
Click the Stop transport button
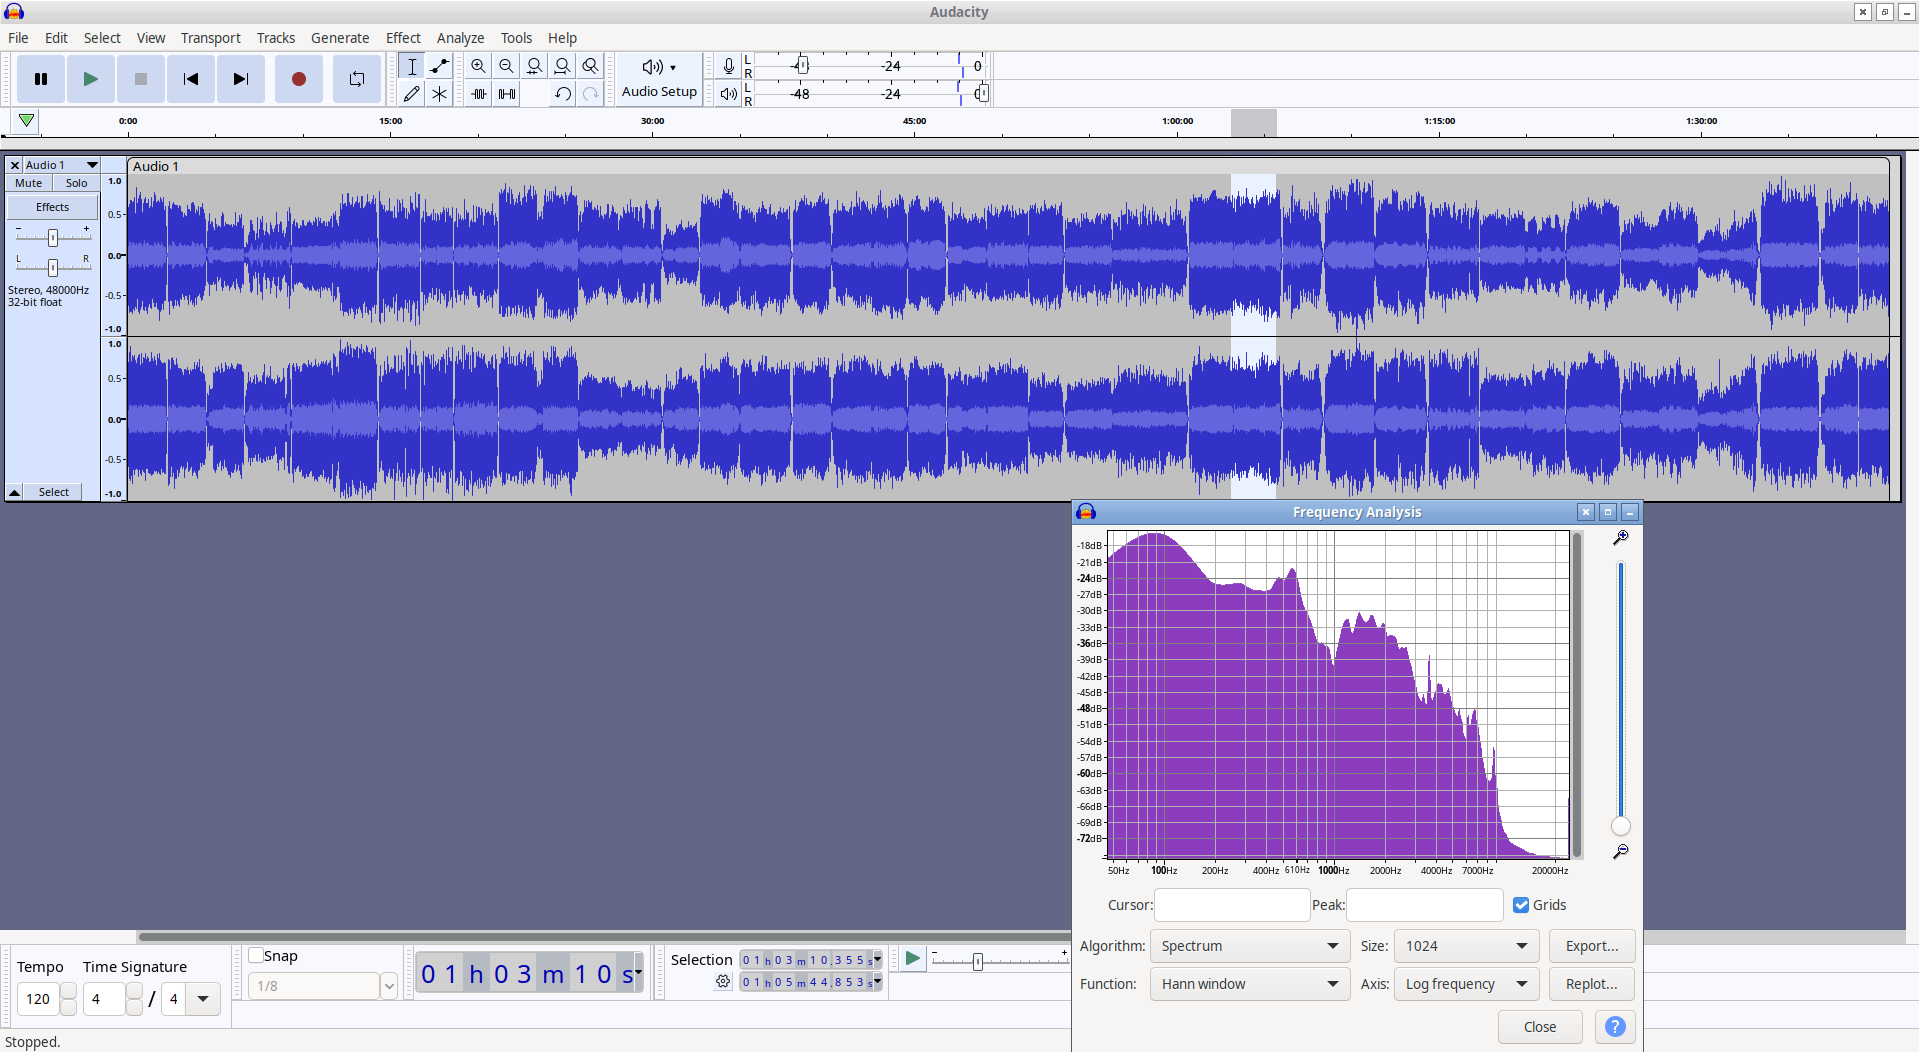coord(141,79)
